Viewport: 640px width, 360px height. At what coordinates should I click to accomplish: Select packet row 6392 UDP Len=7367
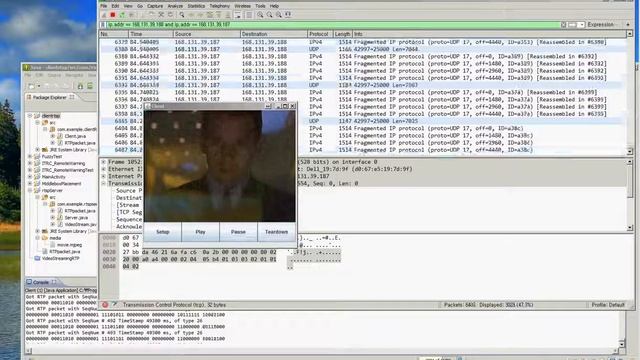[x=361, y=85]
